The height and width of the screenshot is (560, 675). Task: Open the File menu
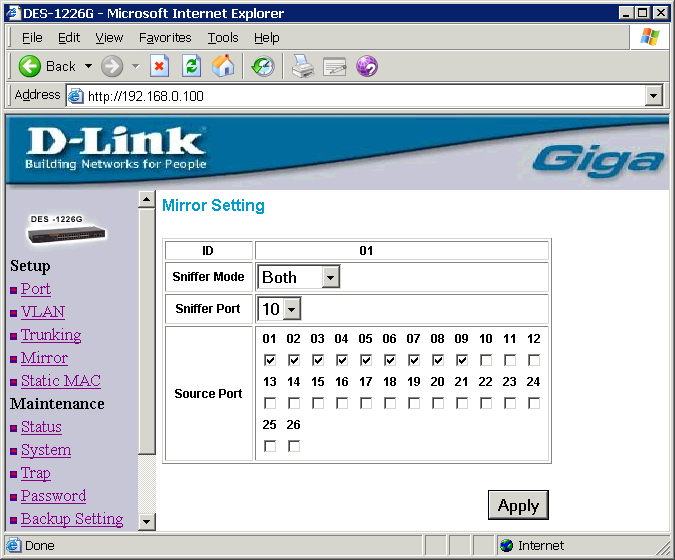pyautogui.click(x=32, y=38)
